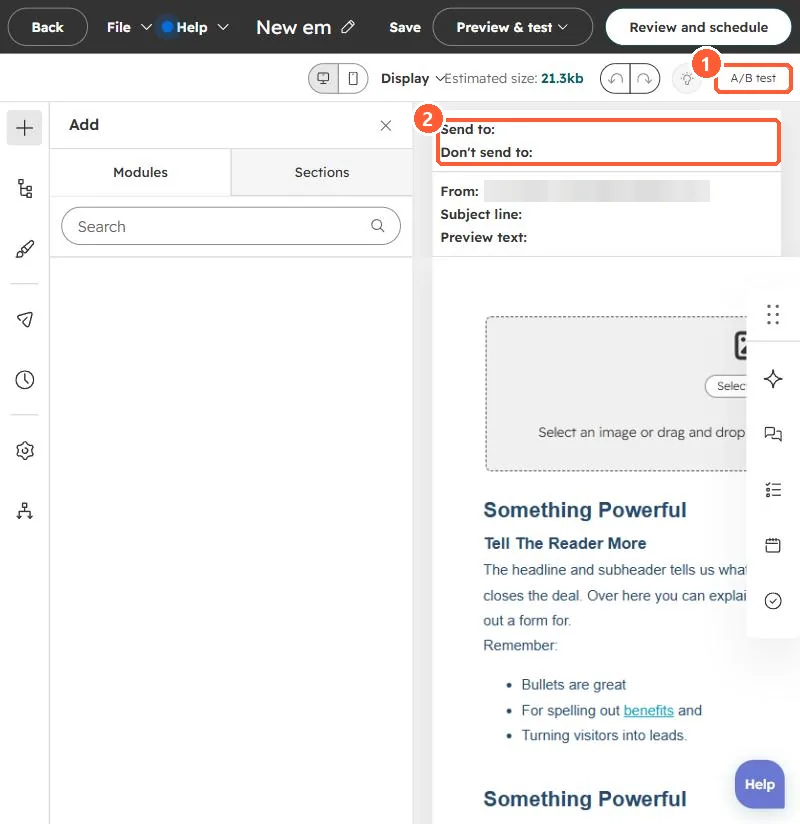800x824 pixels.
Task: Open the approval checkmark circle icon
Action: tap(773, 601)
